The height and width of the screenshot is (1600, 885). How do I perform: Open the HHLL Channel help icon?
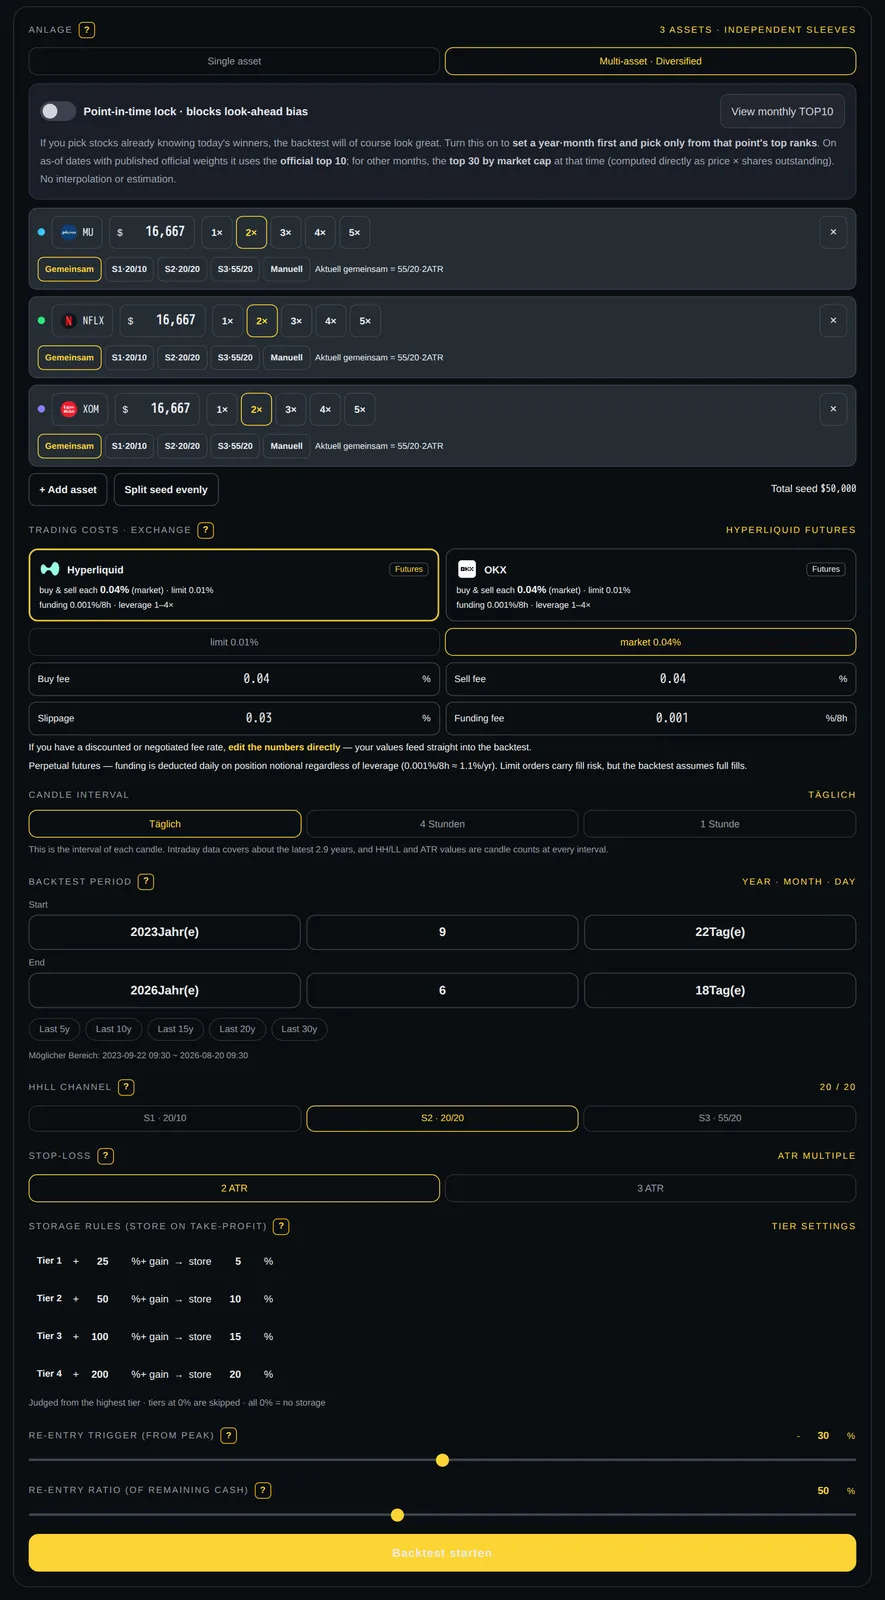tap(126, 1087)
